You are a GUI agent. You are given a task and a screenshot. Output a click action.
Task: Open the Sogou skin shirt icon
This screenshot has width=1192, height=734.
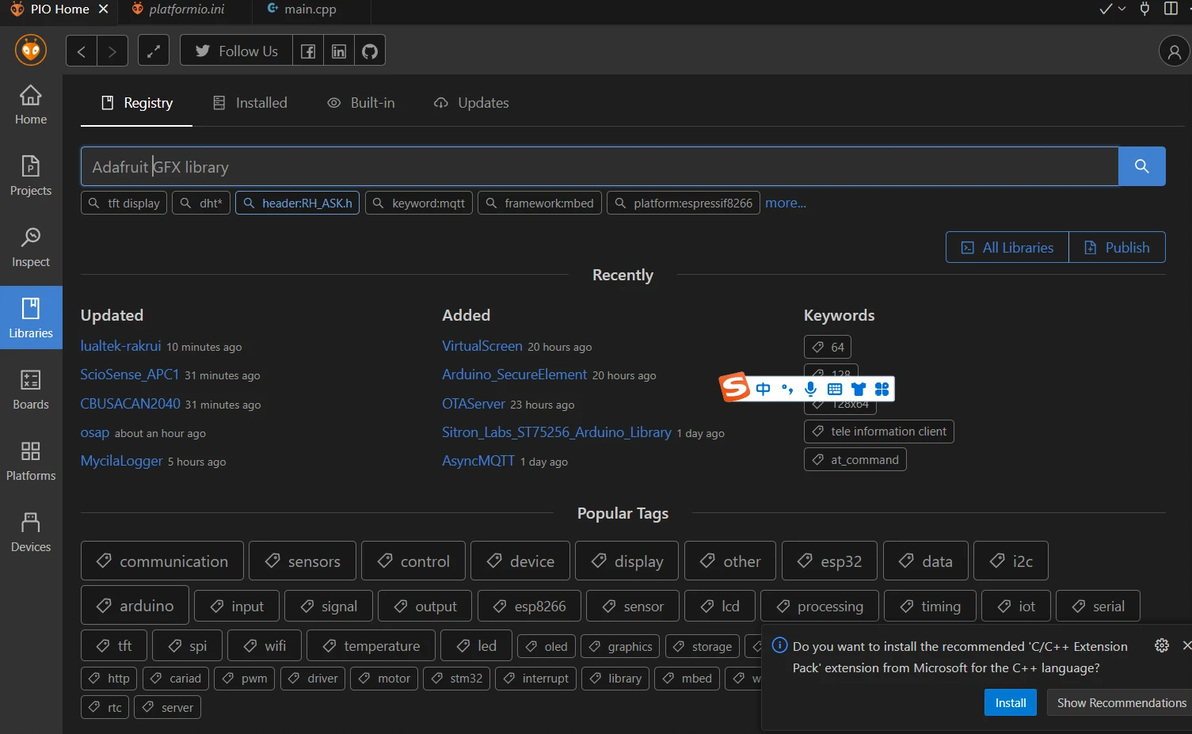click(x=858, y=389)
